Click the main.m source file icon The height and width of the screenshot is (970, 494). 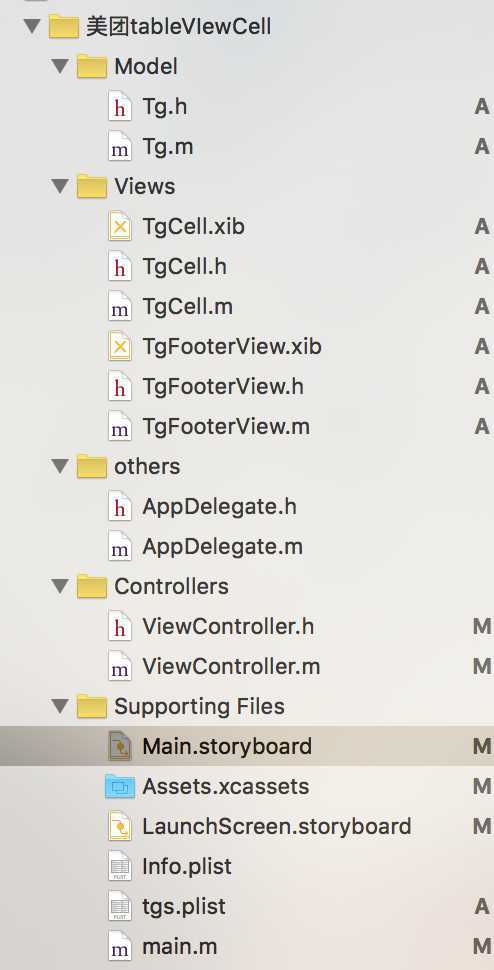(120, 946)
